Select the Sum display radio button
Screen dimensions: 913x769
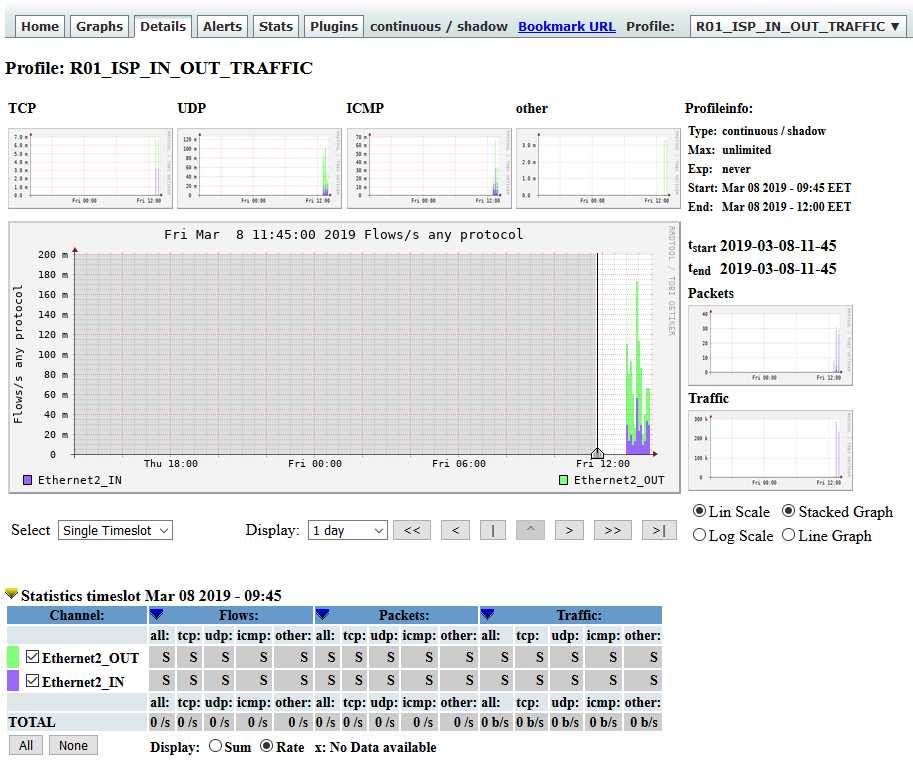pyautogui.click(x=215, y=746)
